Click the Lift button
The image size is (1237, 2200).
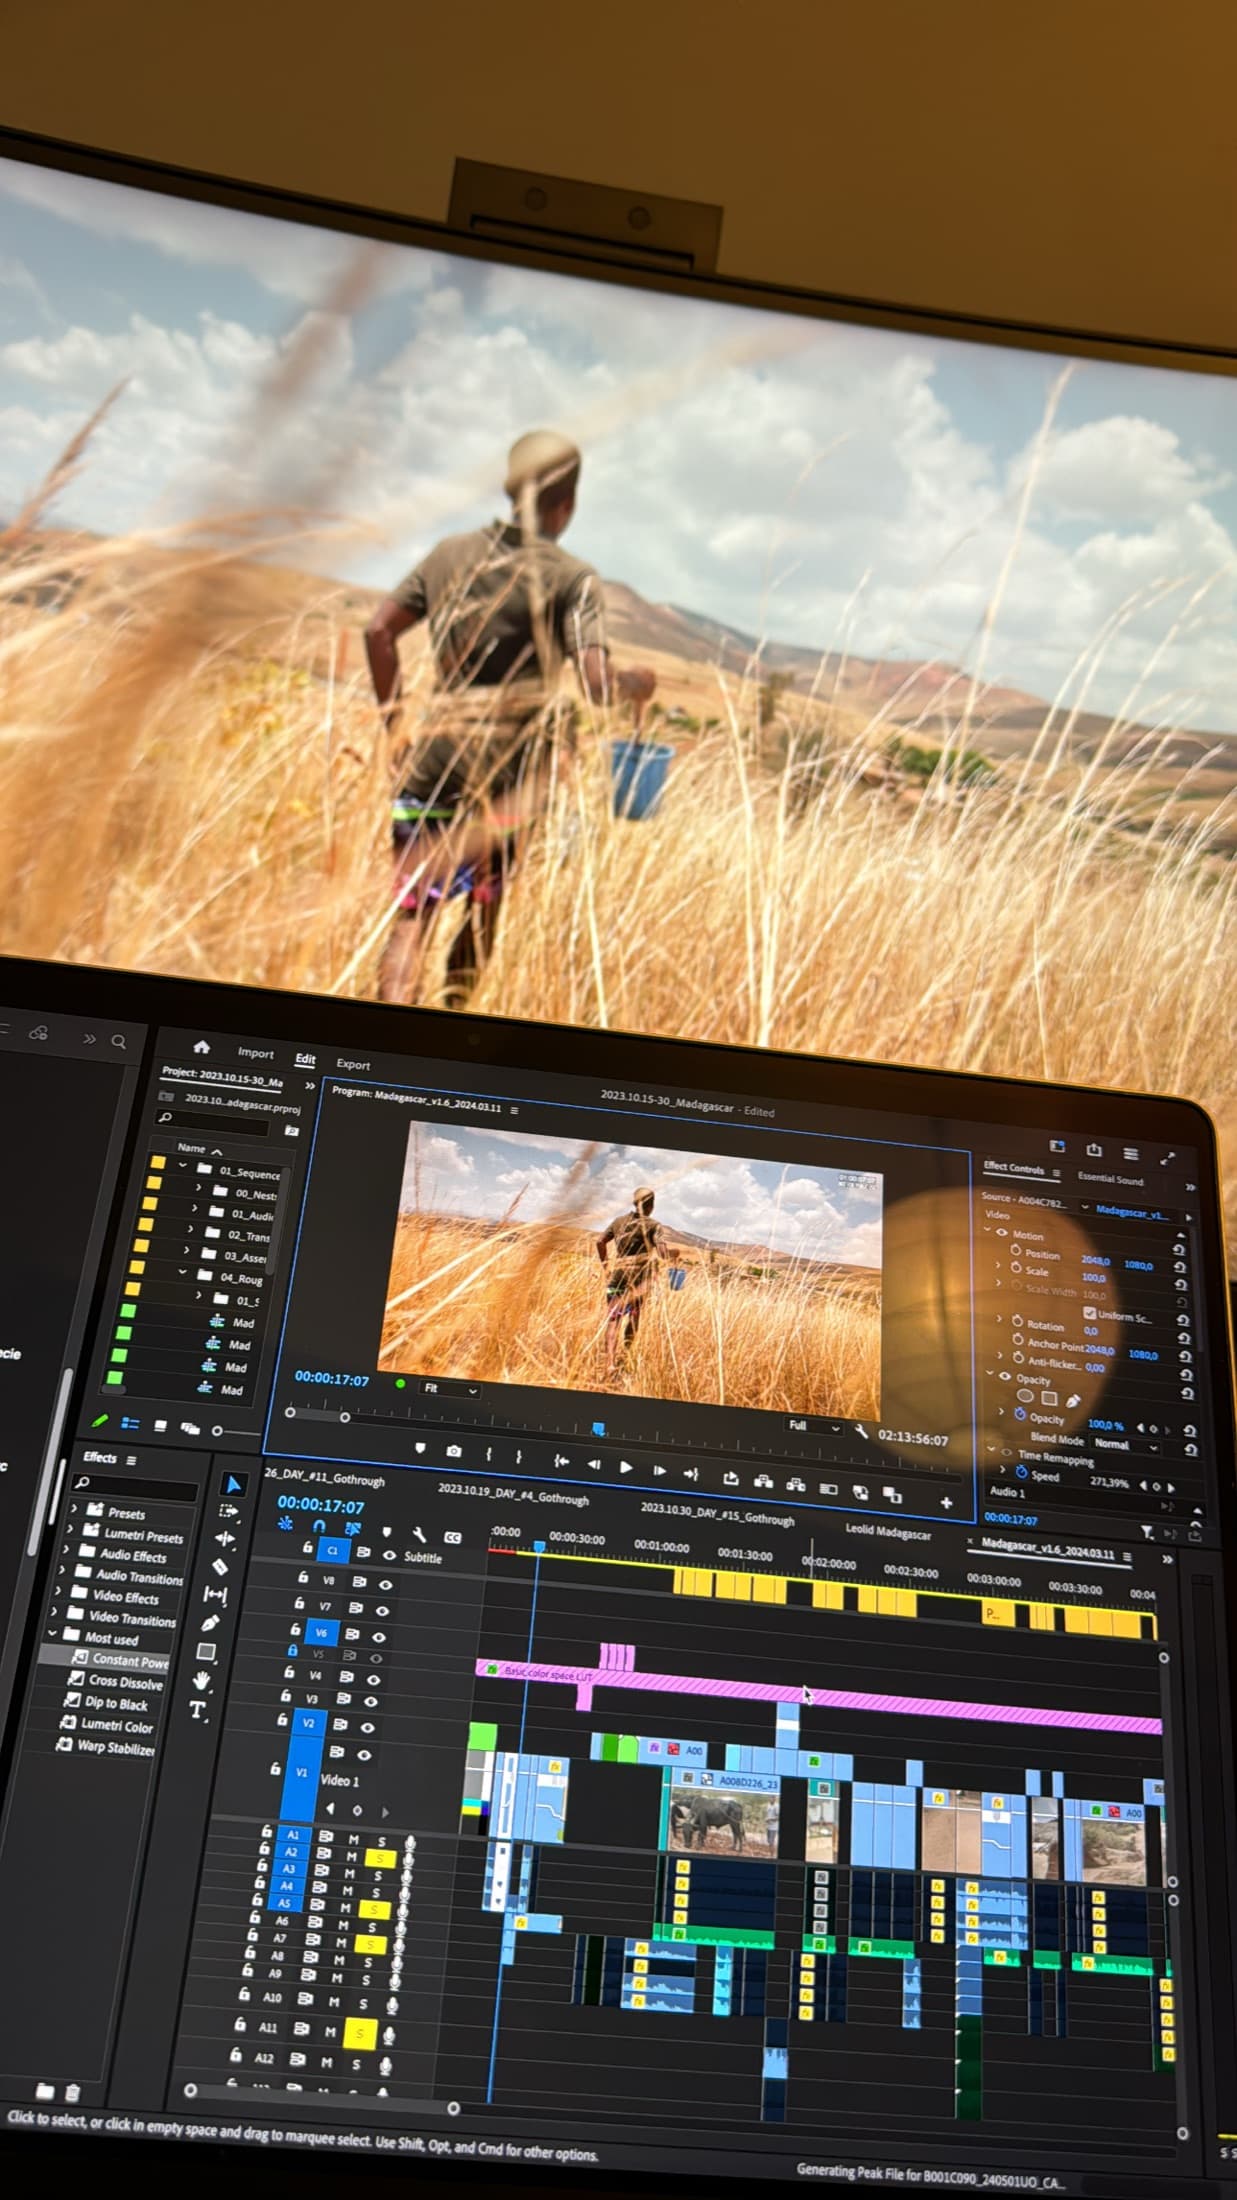click(x=763, y=1481)
